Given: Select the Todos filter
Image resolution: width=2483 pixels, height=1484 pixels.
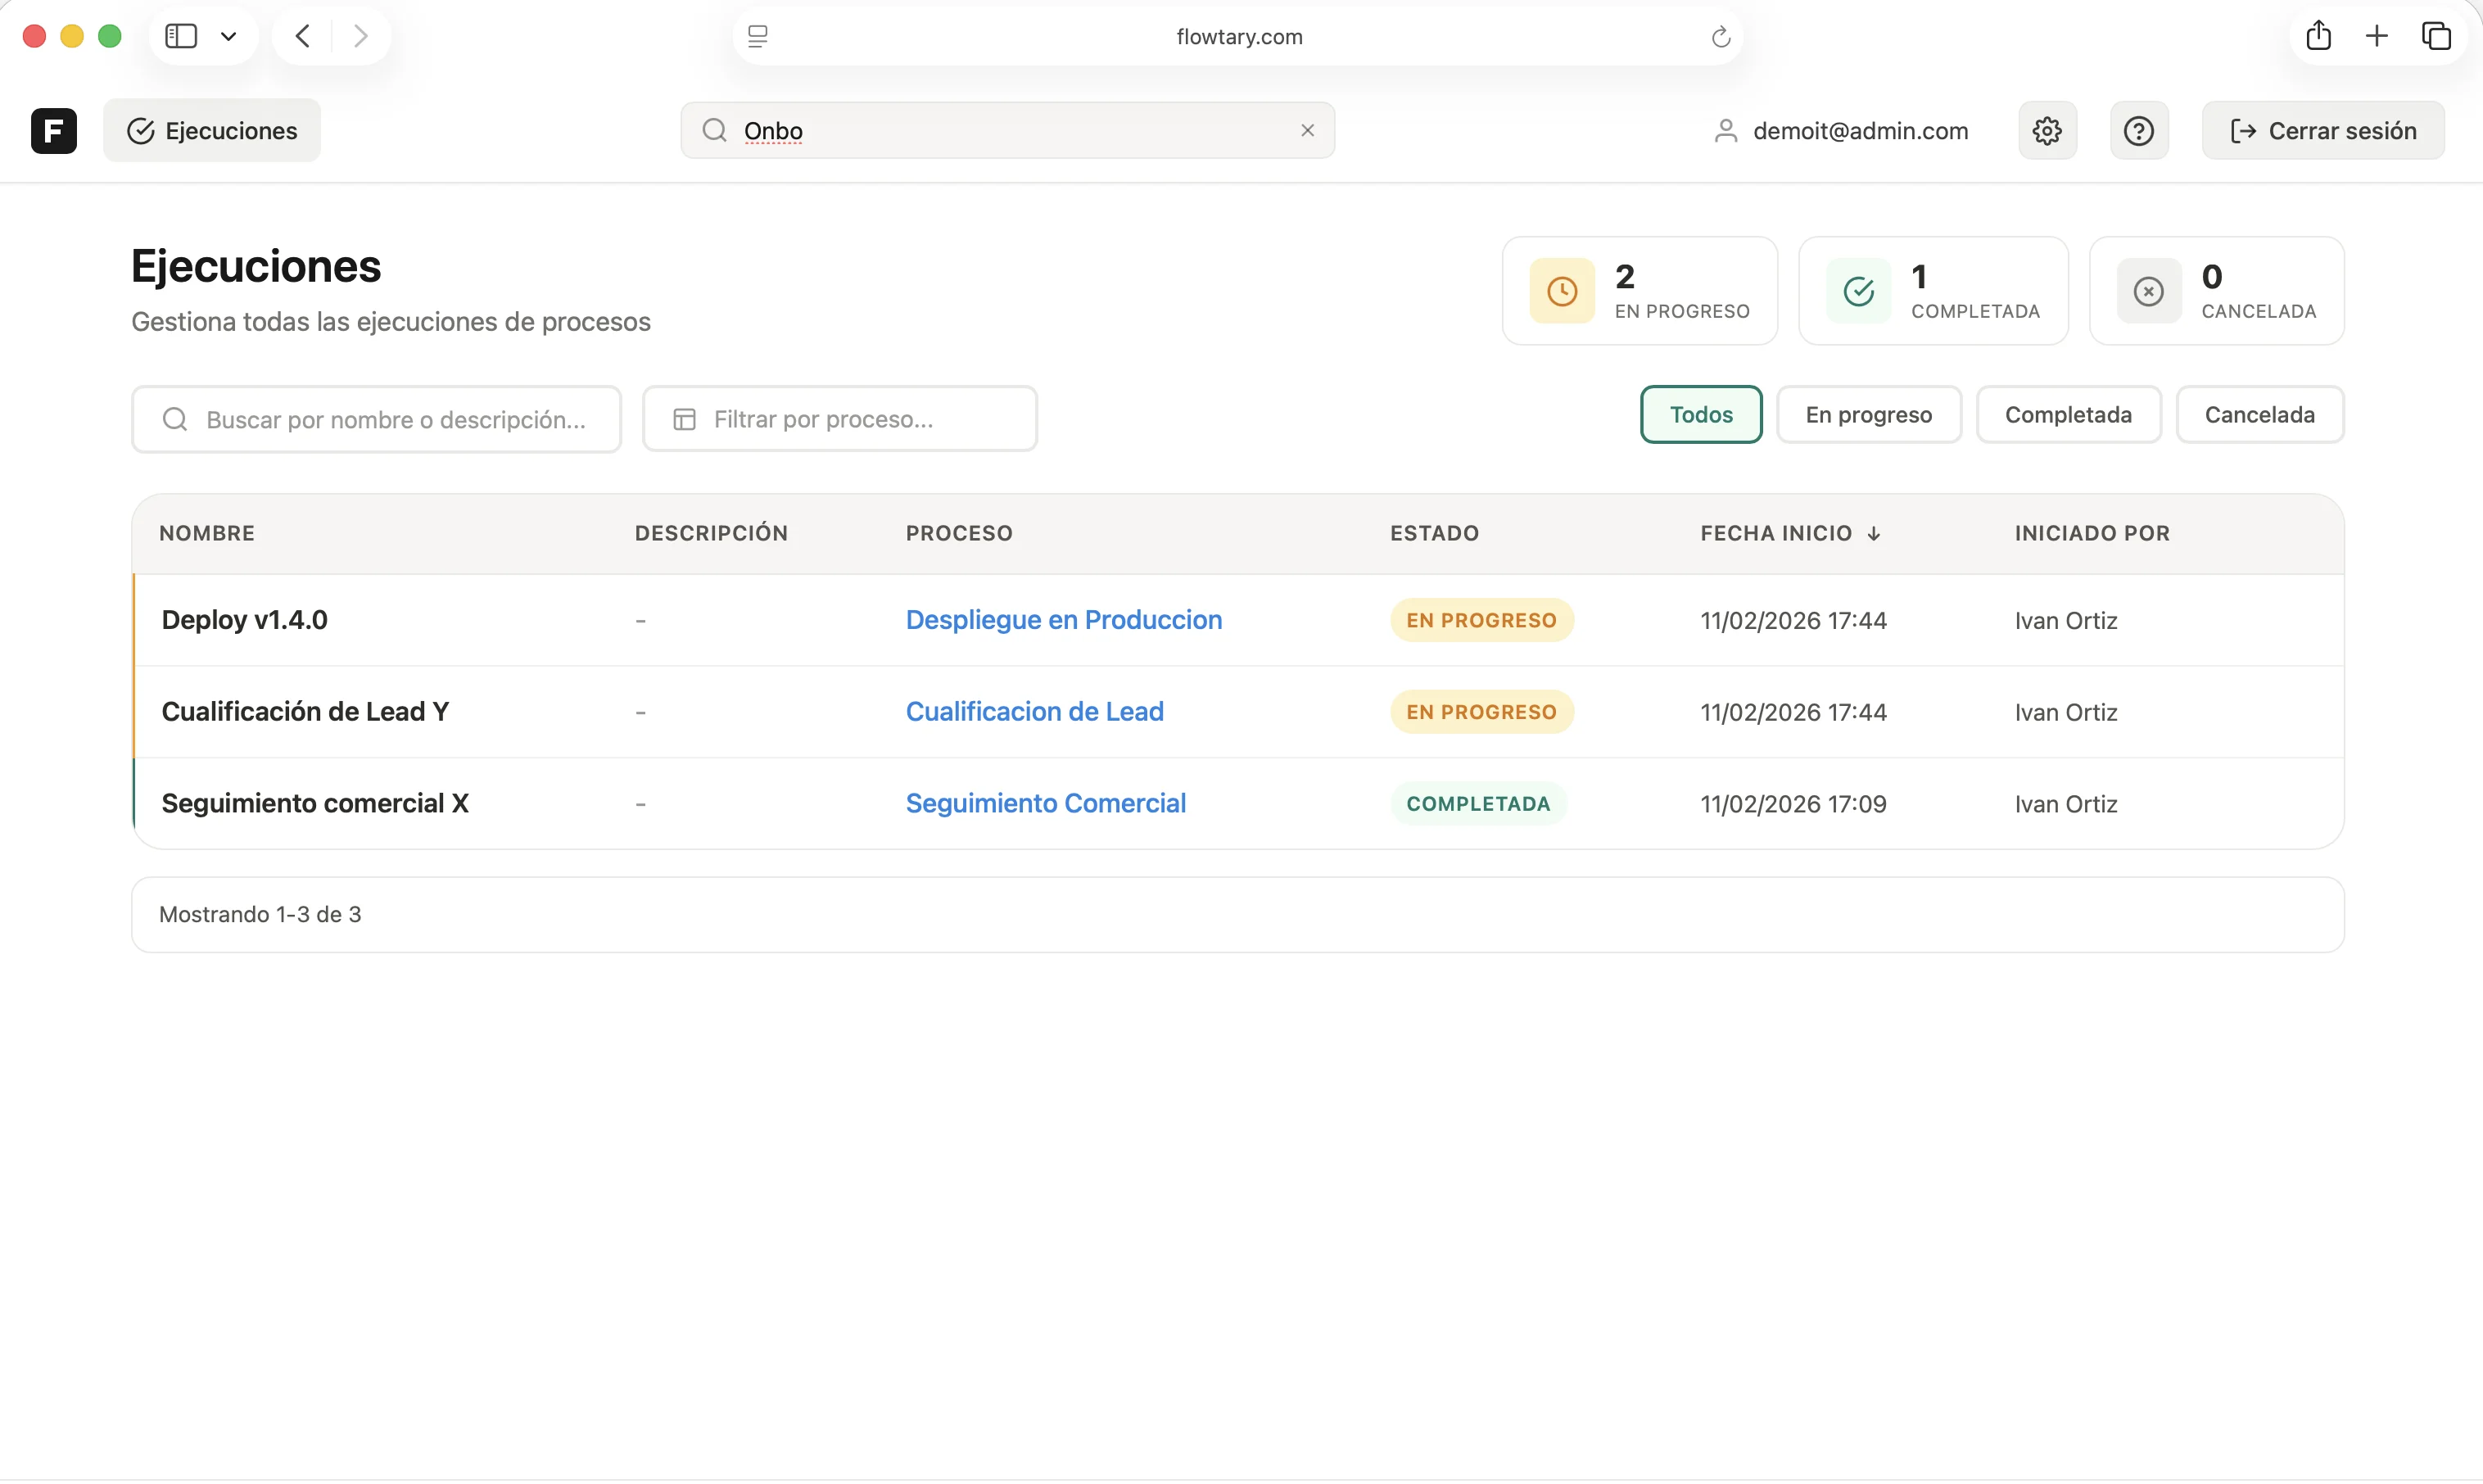Looking at the screenshot, I should point(1700,415).
